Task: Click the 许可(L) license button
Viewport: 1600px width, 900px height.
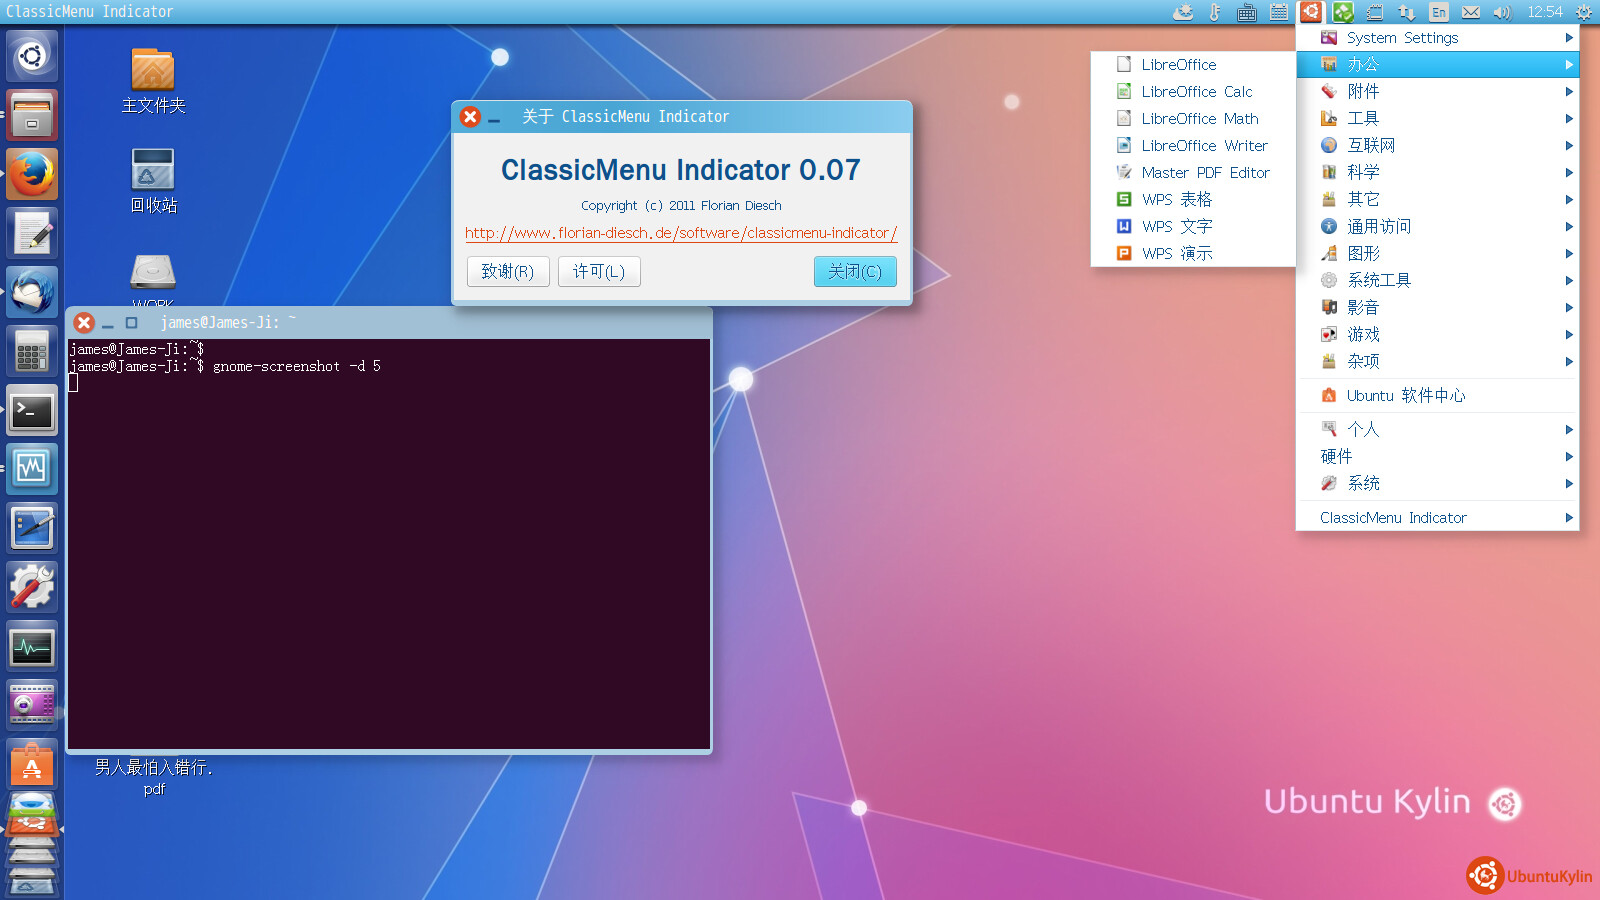Action: 598,272
